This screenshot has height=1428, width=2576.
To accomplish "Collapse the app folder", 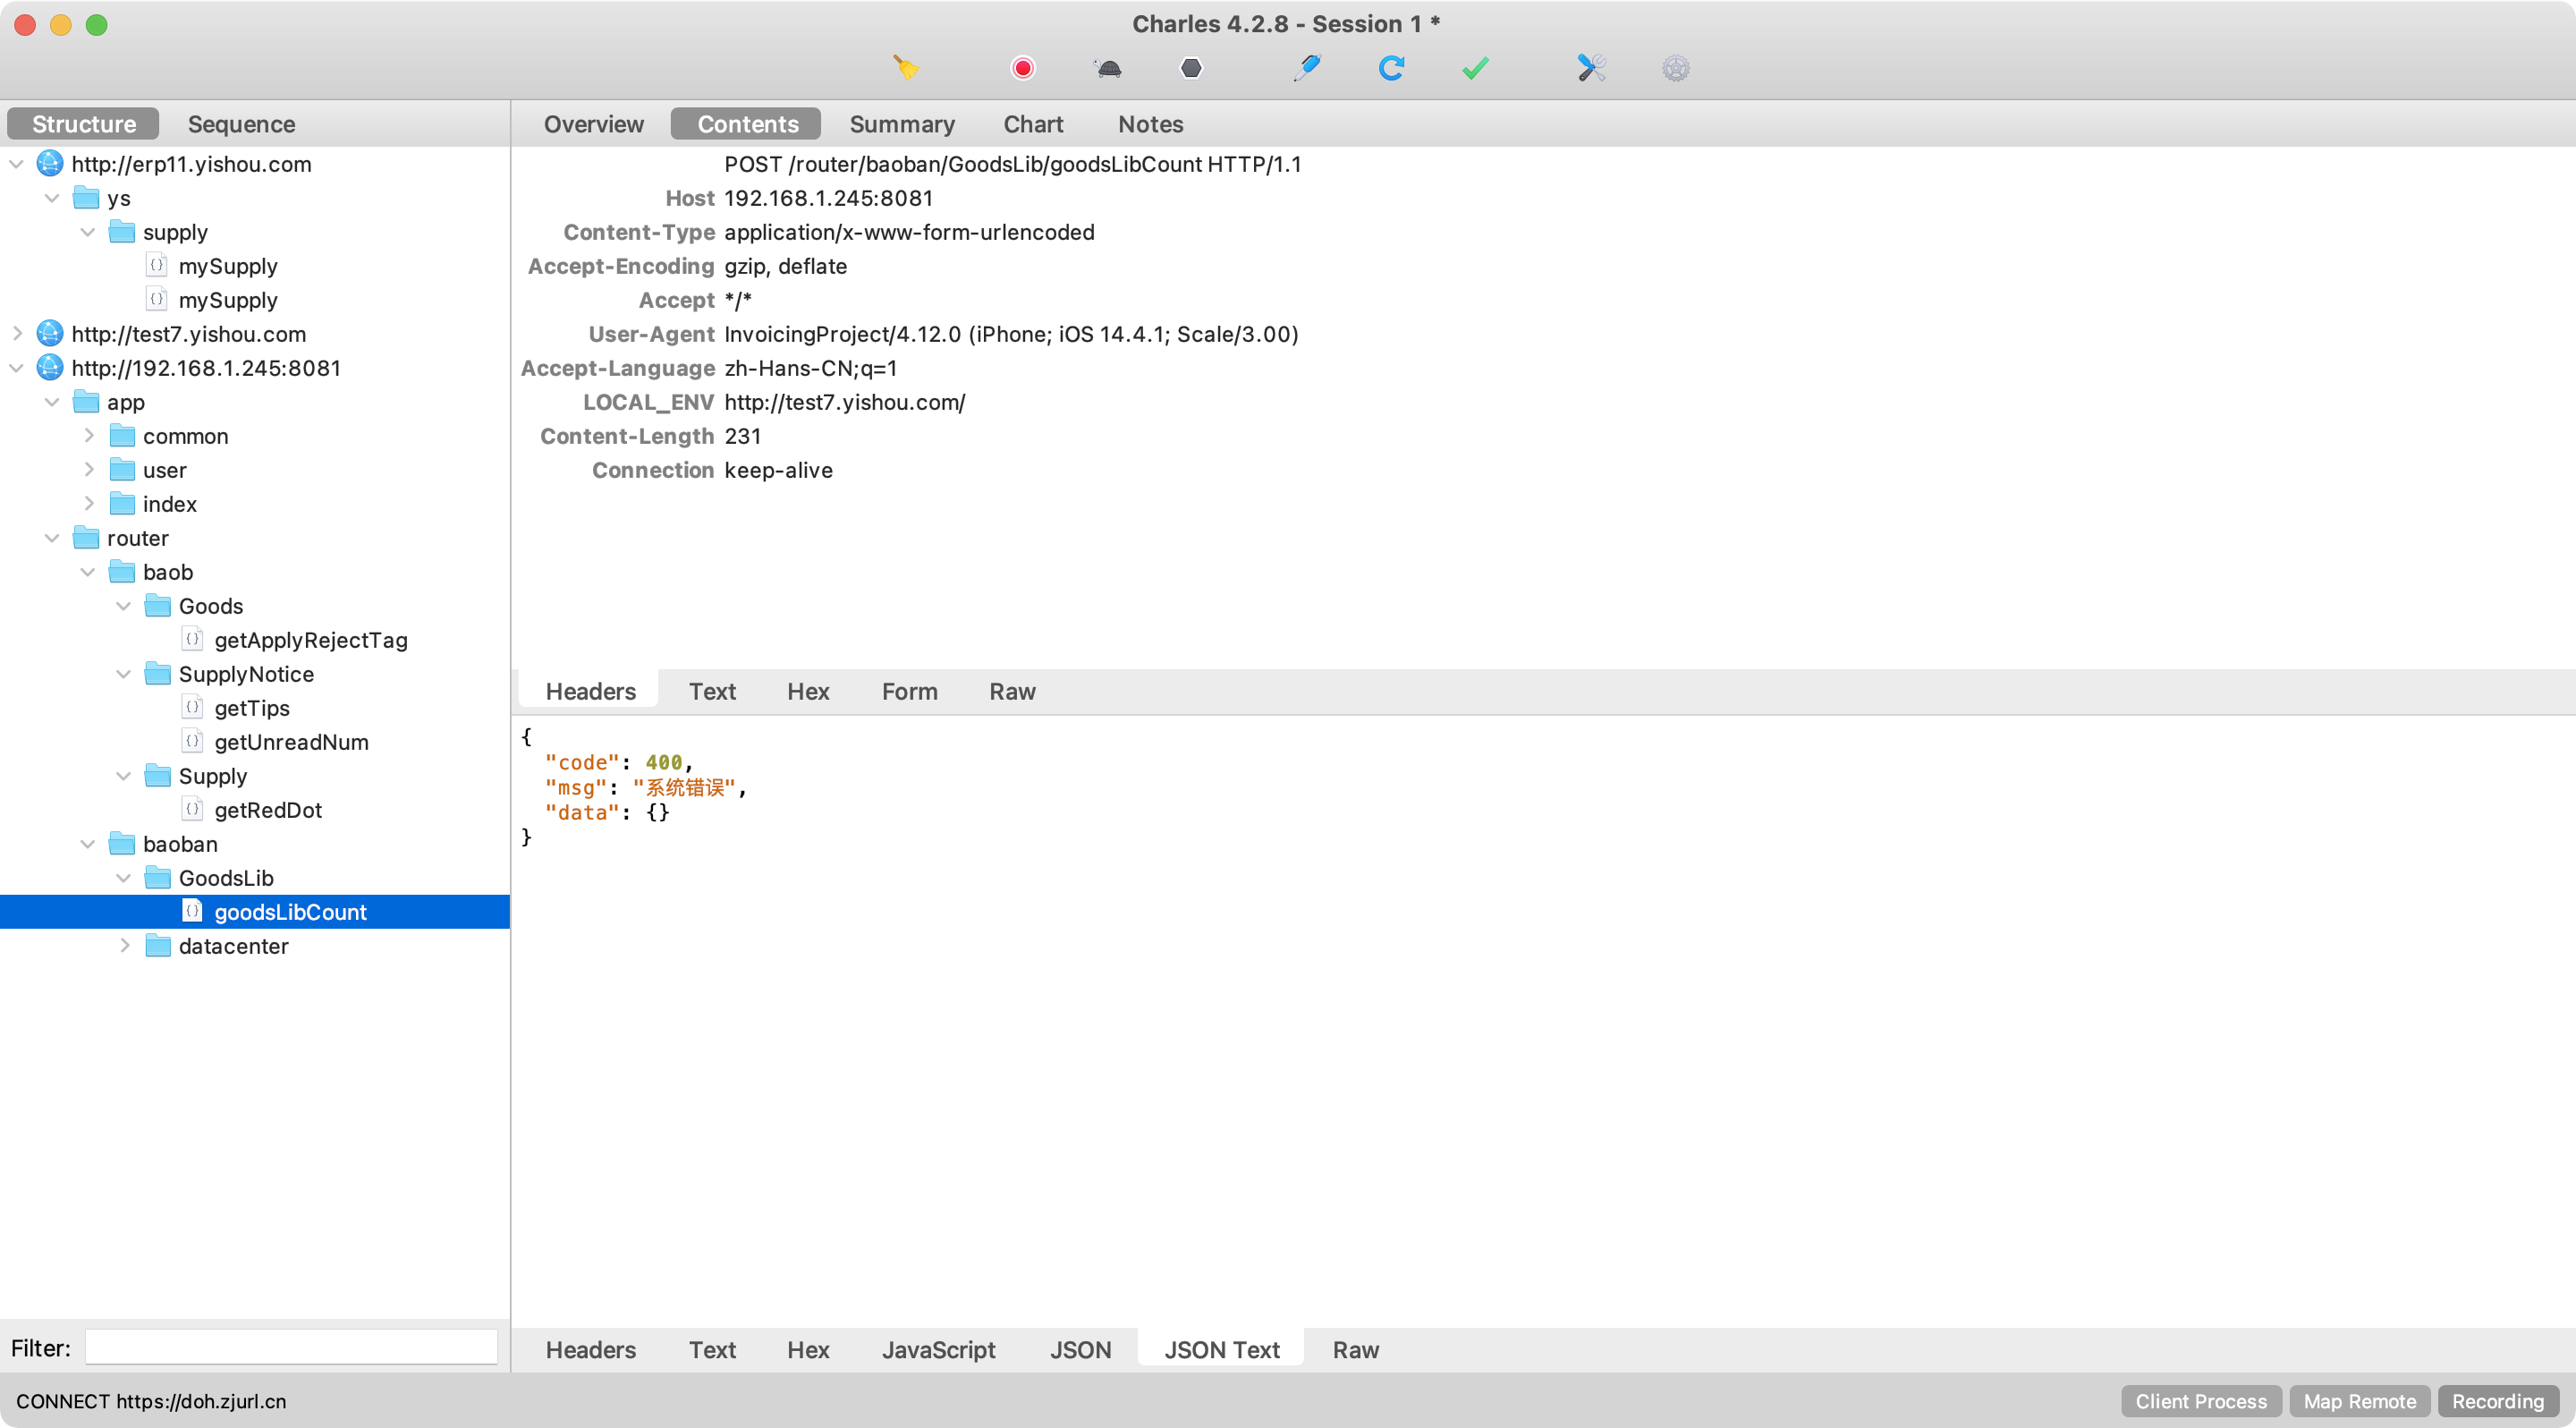I will pyautogui.click(x=53, y=402).
